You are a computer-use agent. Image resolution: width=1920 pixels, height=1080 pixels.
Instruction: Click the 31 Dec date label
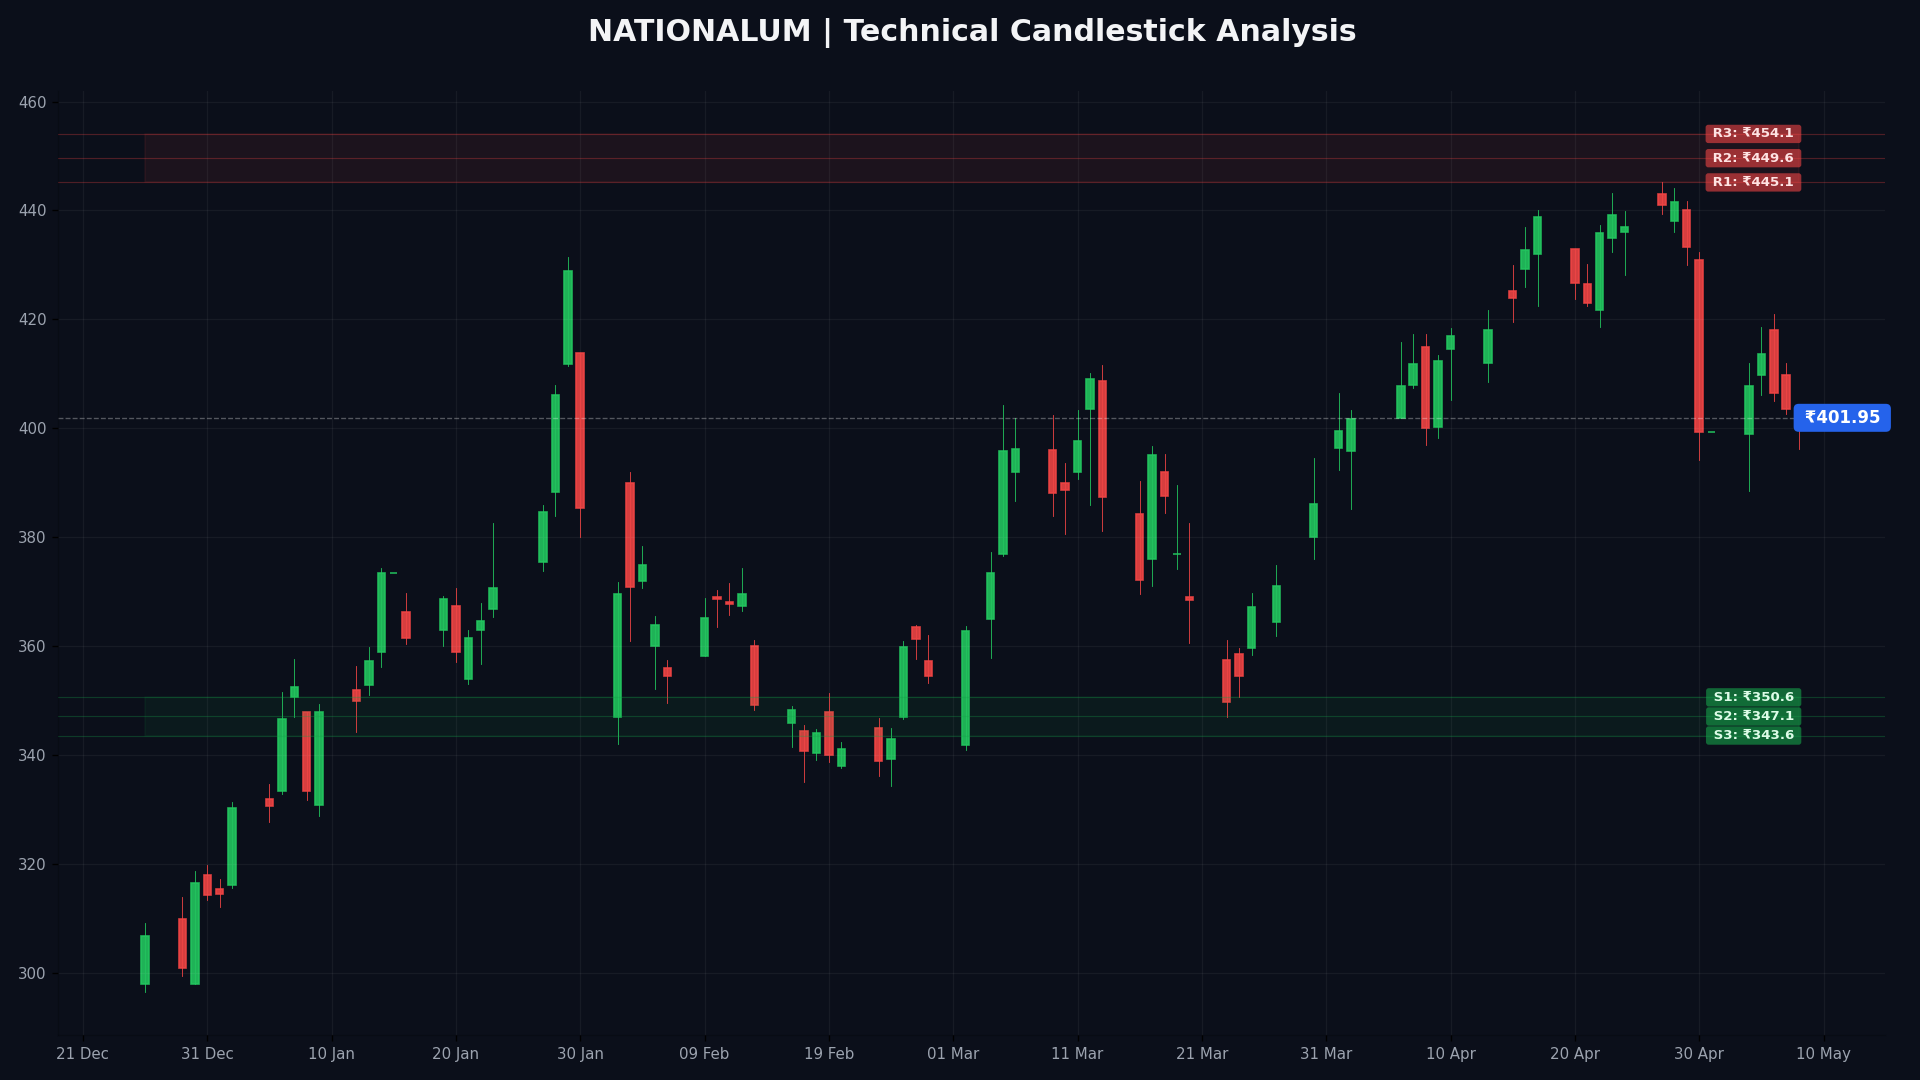click(x=207, y=1054)
